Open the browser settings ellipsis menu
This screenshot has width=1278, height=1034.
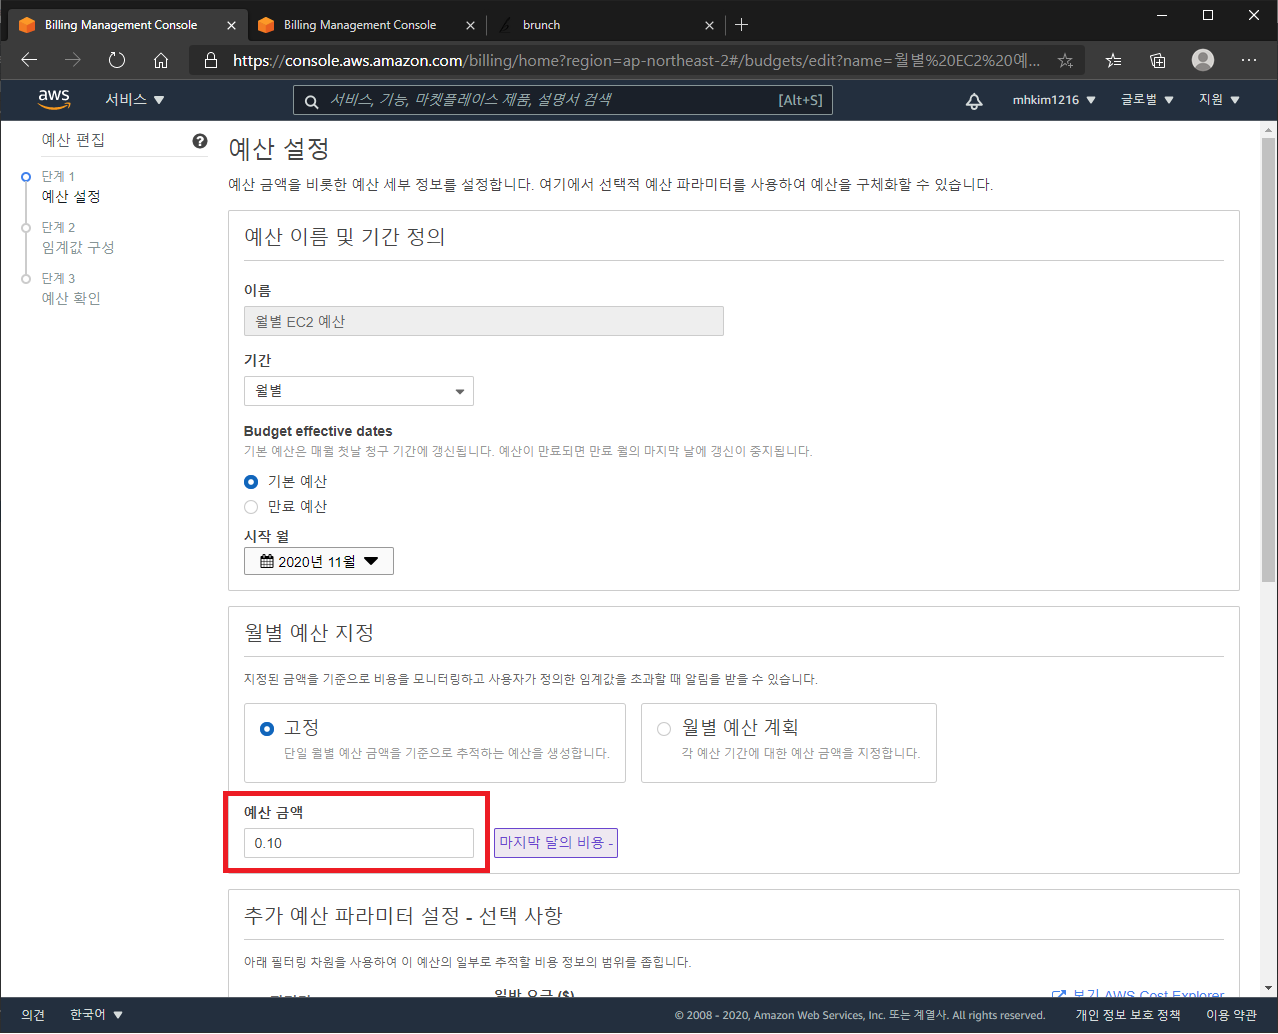(x=1249, y=60)
